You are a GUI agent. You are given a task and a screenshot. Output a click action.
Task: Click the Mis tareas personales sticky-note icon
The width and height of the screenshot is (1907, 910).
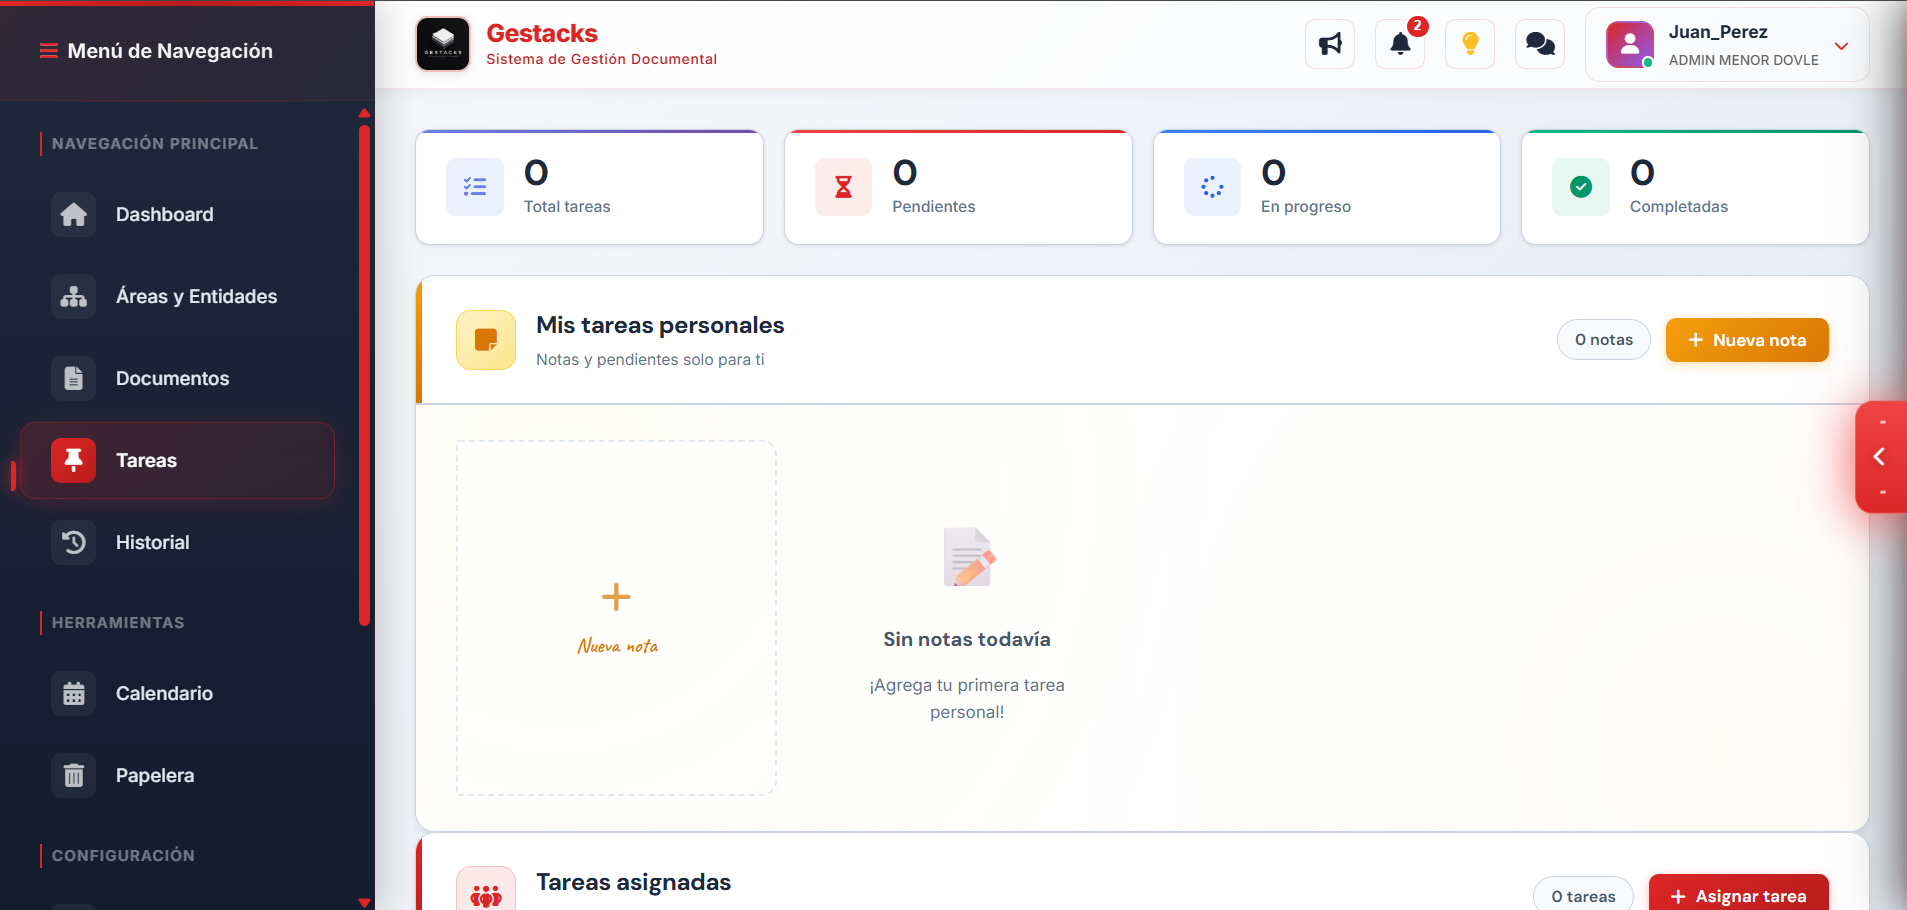pyautogui.click(x=486, y=340)
